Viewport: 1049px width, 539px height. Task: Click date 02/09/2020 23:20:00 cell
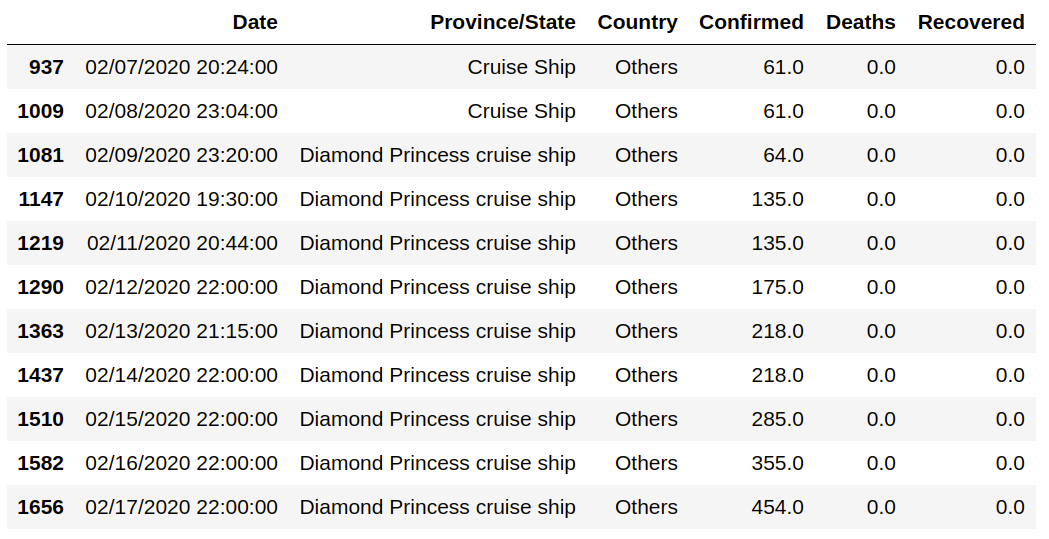(181, 155)
